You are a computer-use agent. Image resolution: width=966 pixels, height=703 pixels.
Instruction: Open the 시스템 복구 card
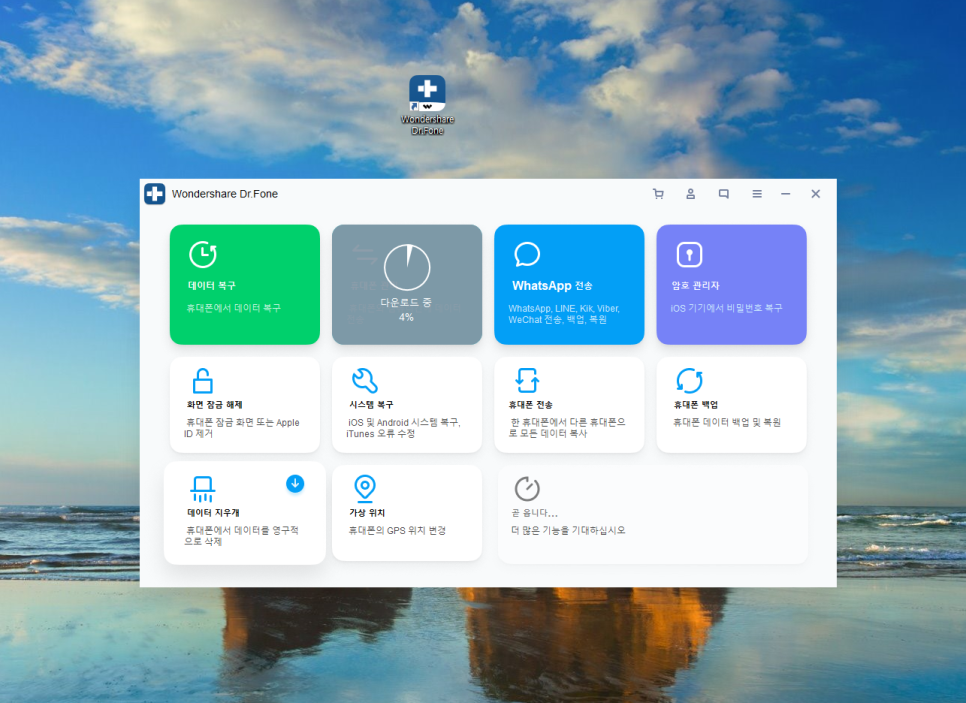pyautogui.click(x=407, y=405)
